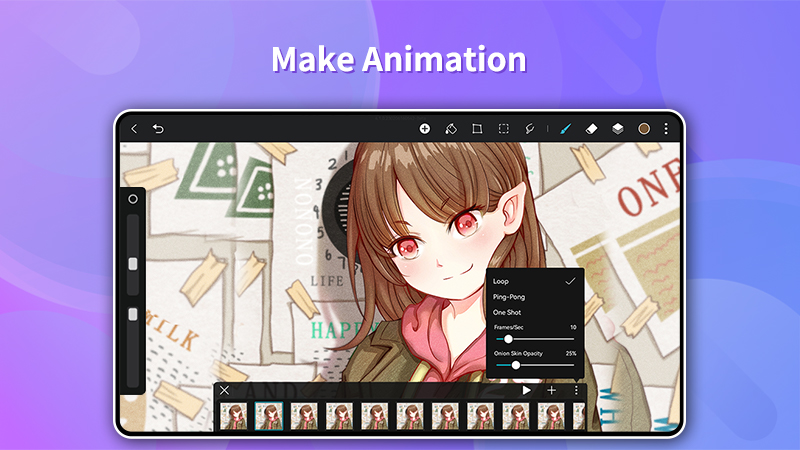
Task: Click the Onion Skin Opacity slider handle
Action: point(516,365)
